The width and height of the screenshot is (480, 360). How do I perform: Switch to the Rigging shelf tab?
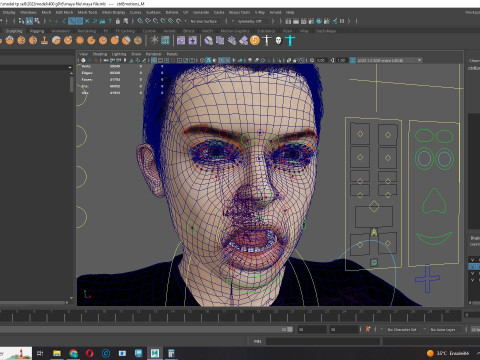[x=37, y=31]
